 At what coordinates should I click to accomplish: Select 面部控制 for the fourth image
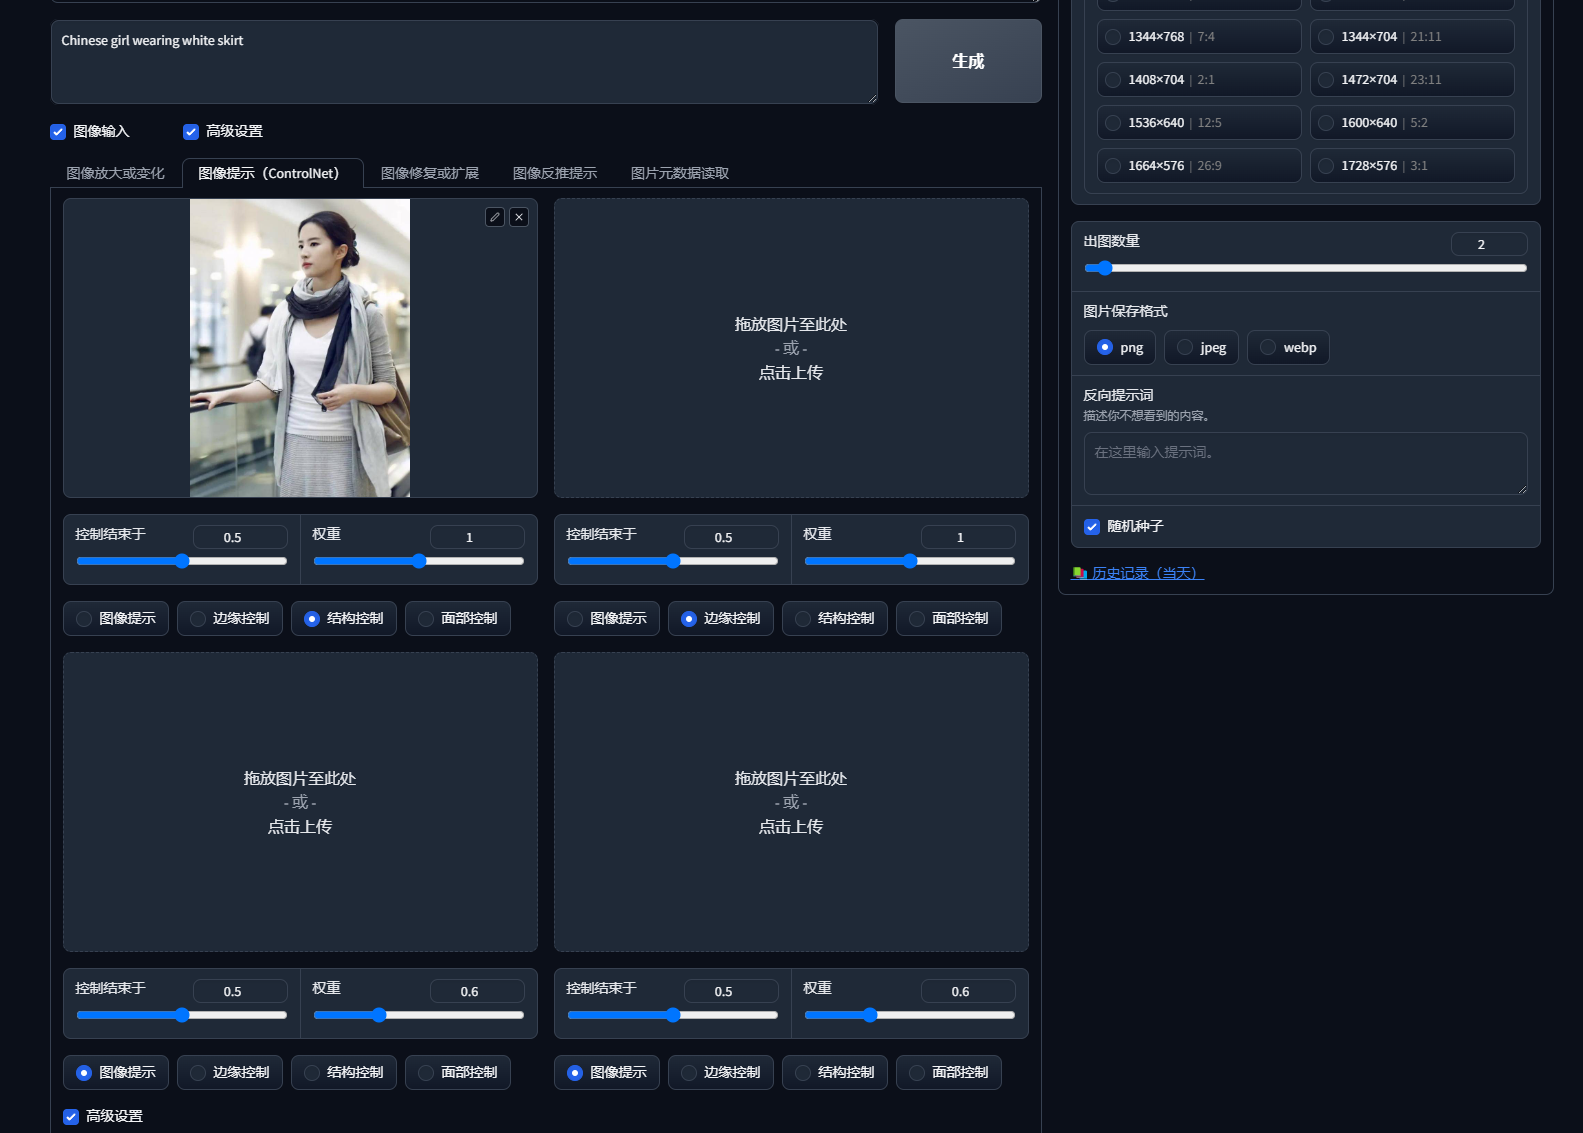(x=949, y=1073)
